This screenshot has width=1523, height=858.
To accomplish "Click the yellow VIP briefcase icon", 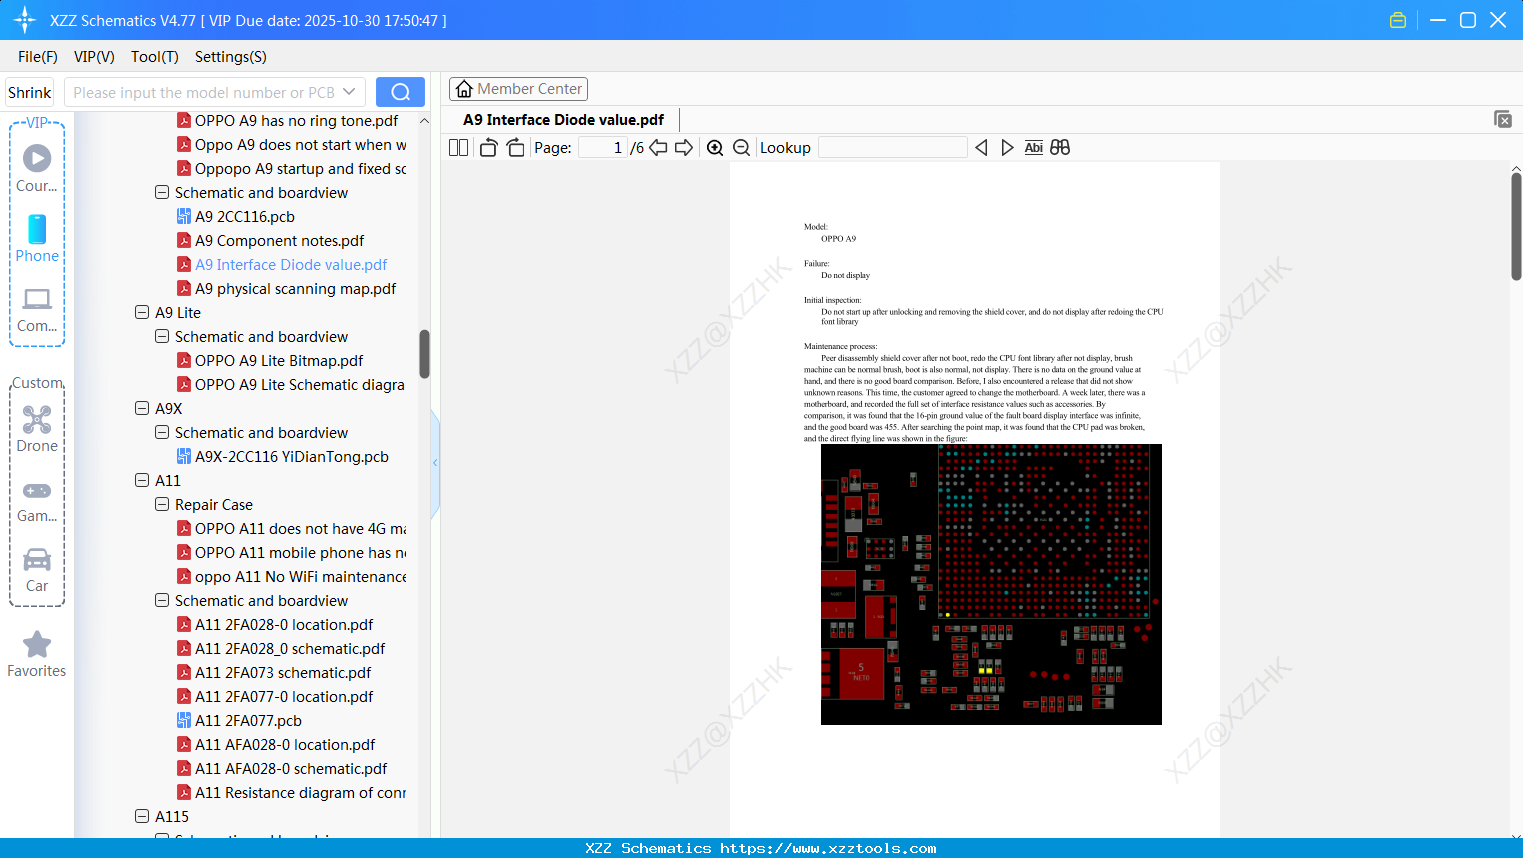I will tap(1398, 20).
